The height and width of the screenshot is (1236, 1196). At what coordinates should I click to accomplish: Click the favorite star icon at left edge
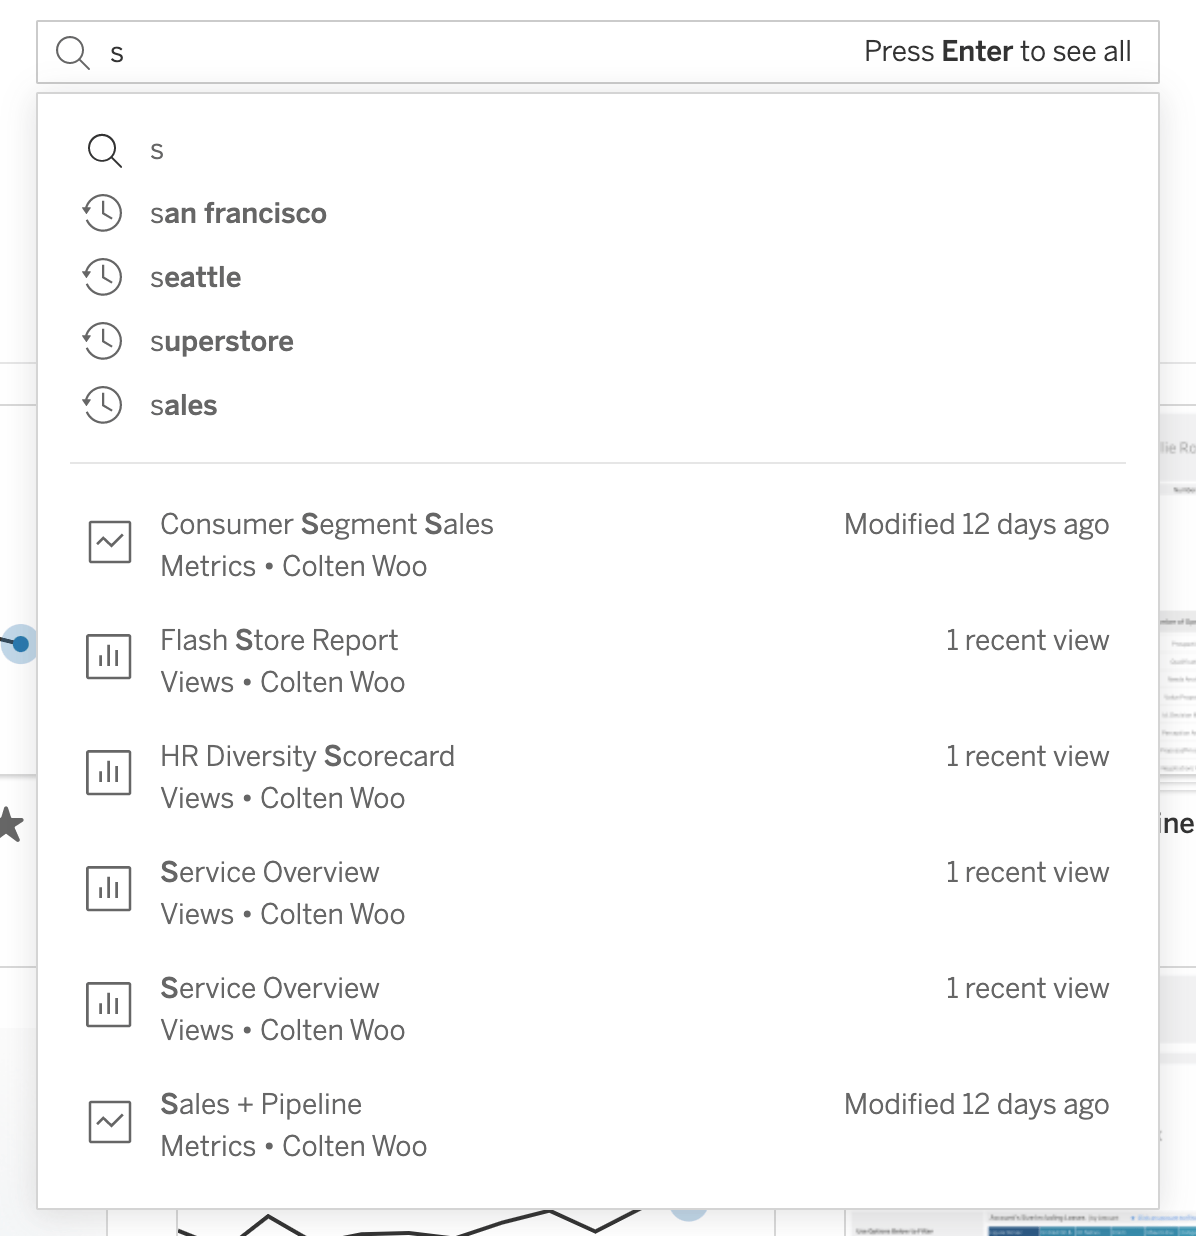click(9, 825)
